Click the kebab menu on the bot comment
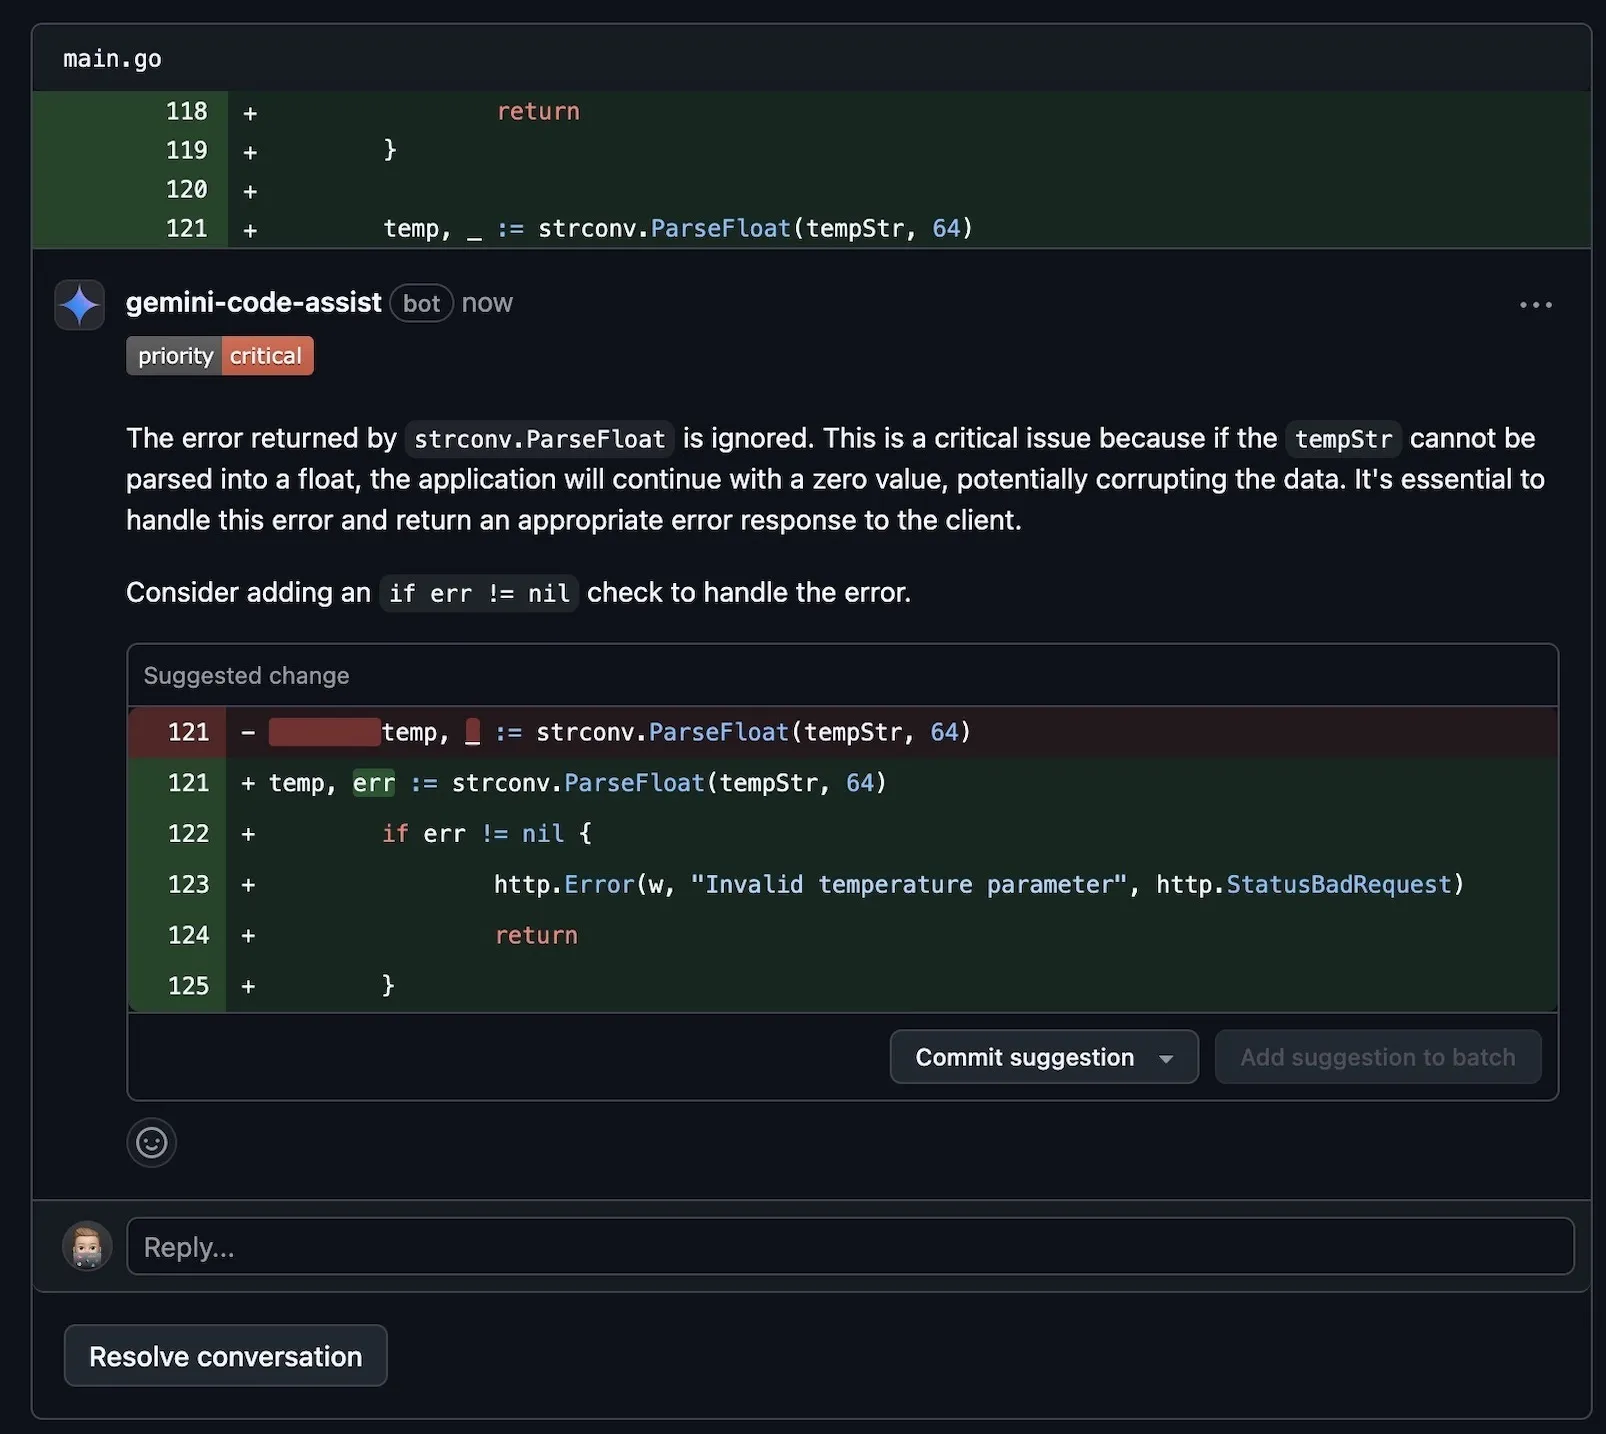The height and width of the screenshot is (1434, 1606). pos(1535,305)
